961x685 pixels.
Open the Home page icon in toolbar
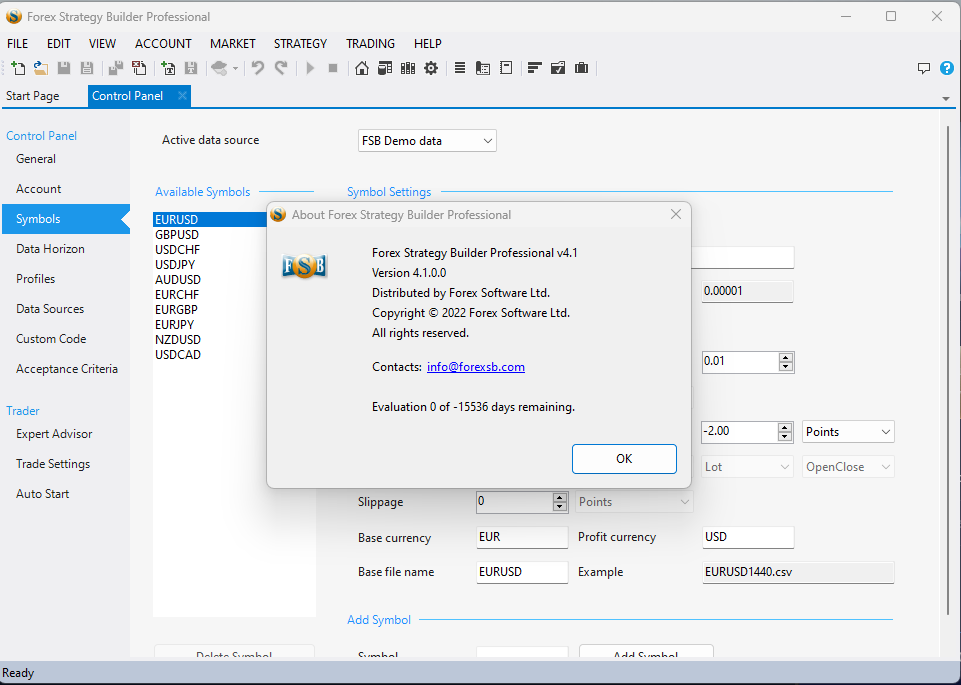(x=362, y=68)
